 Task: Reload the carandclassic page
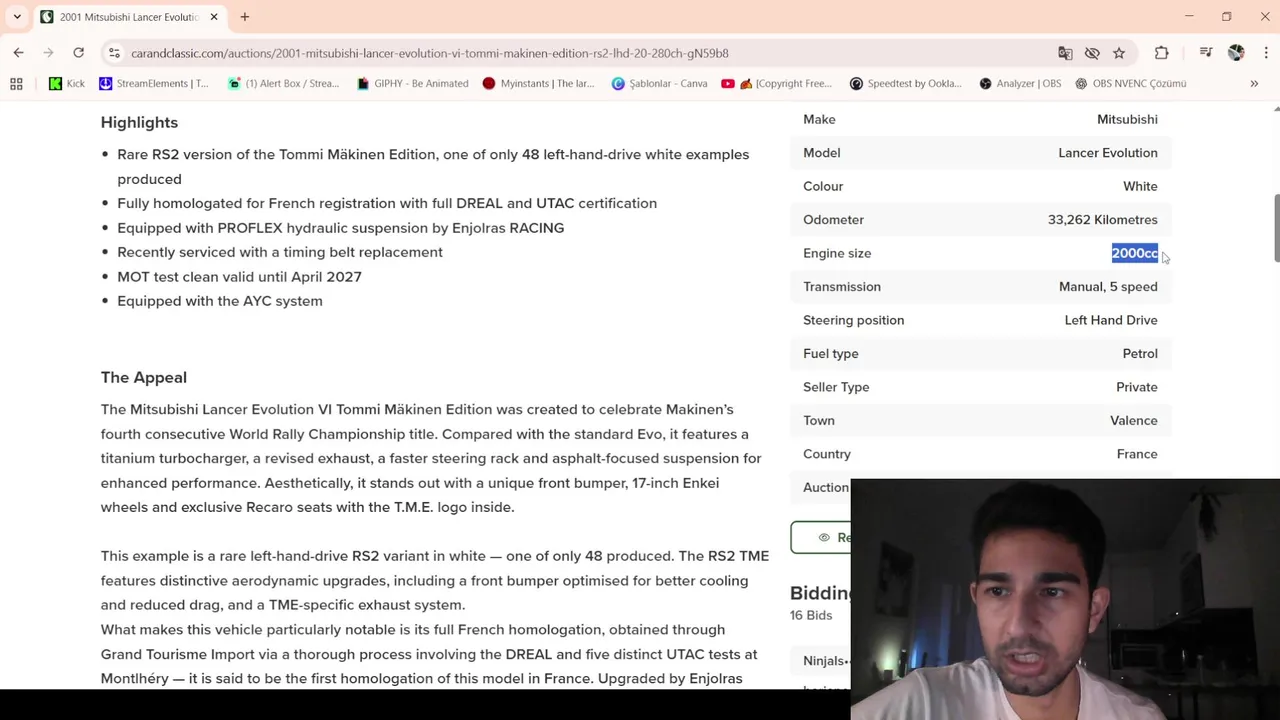[78, 53]
